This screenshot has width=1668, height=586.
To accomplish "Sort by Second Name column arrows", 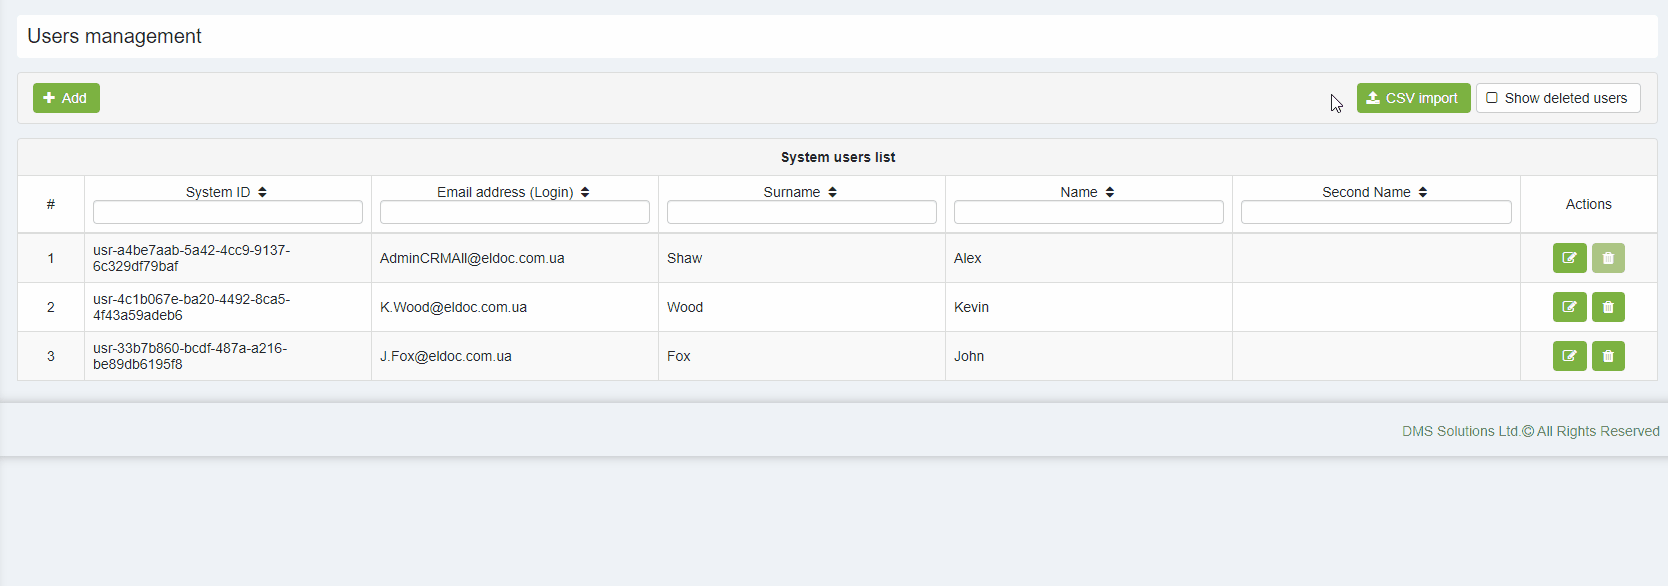I will (1422, 192).
